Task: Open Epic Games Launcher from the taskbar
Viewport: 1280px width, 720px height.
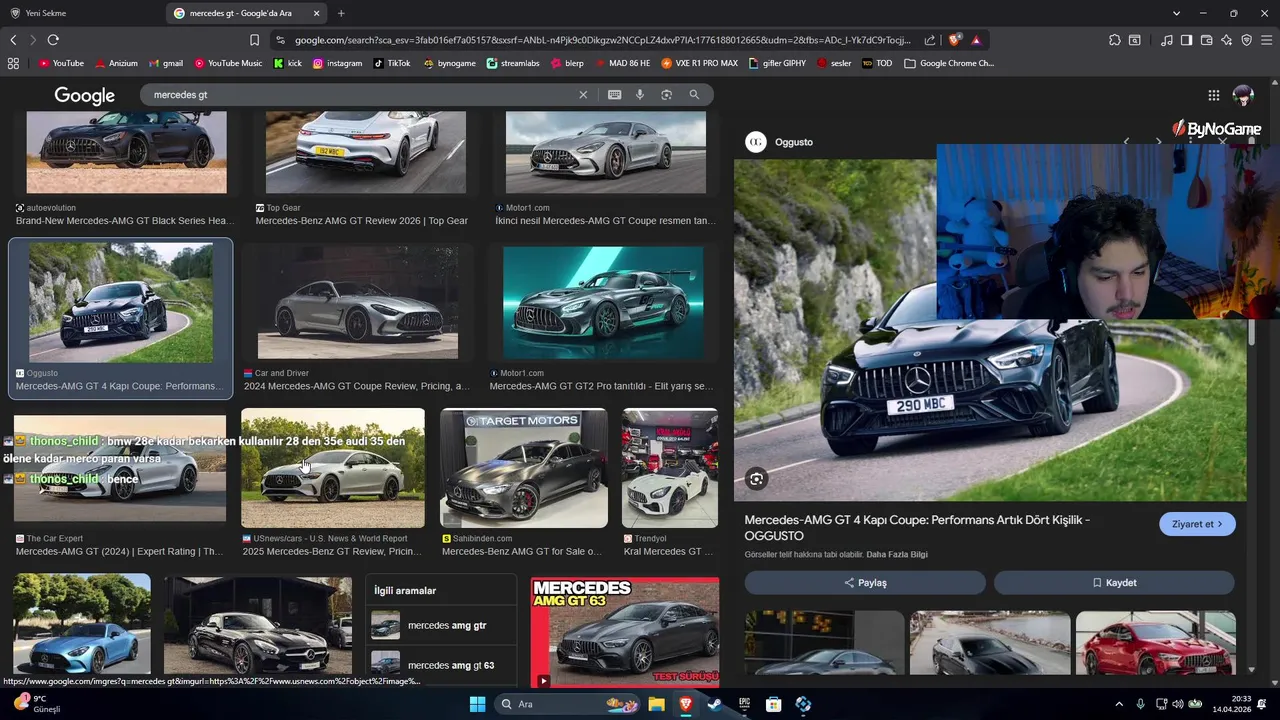Action: [x=744, y=704]
